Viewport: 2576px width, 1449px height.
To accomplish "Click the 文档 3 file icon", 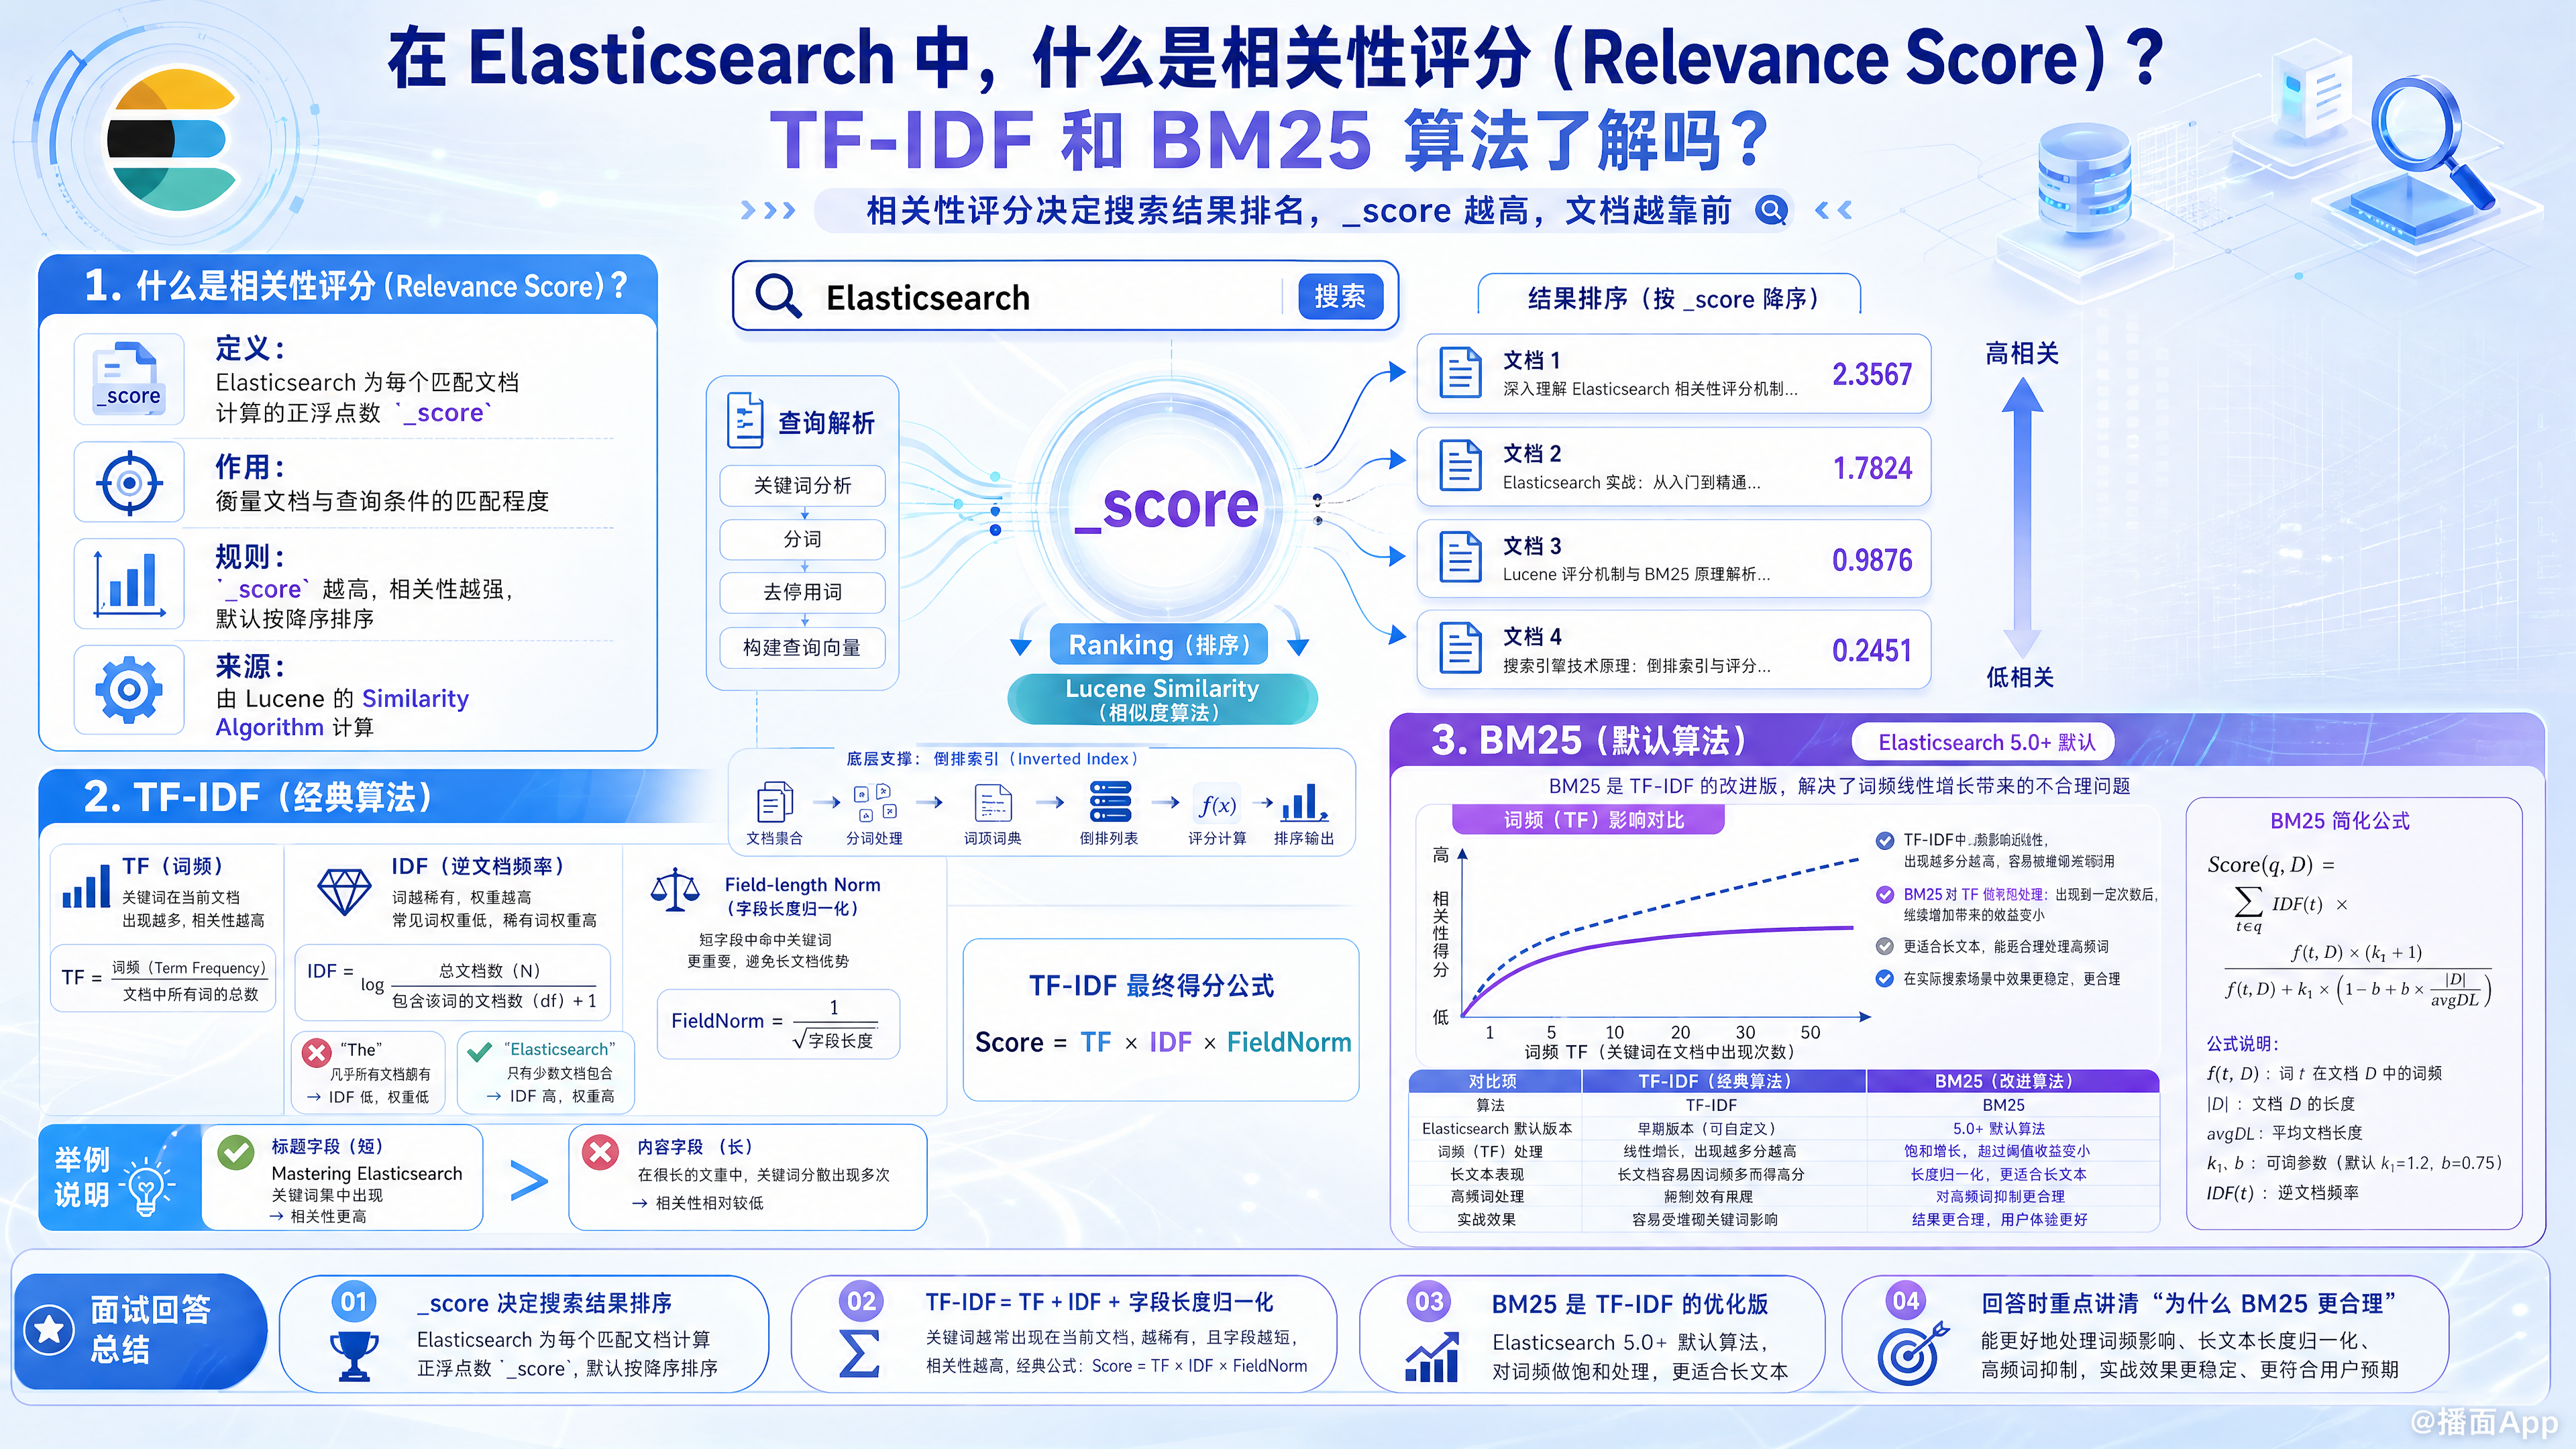I will click(1460, 557).
